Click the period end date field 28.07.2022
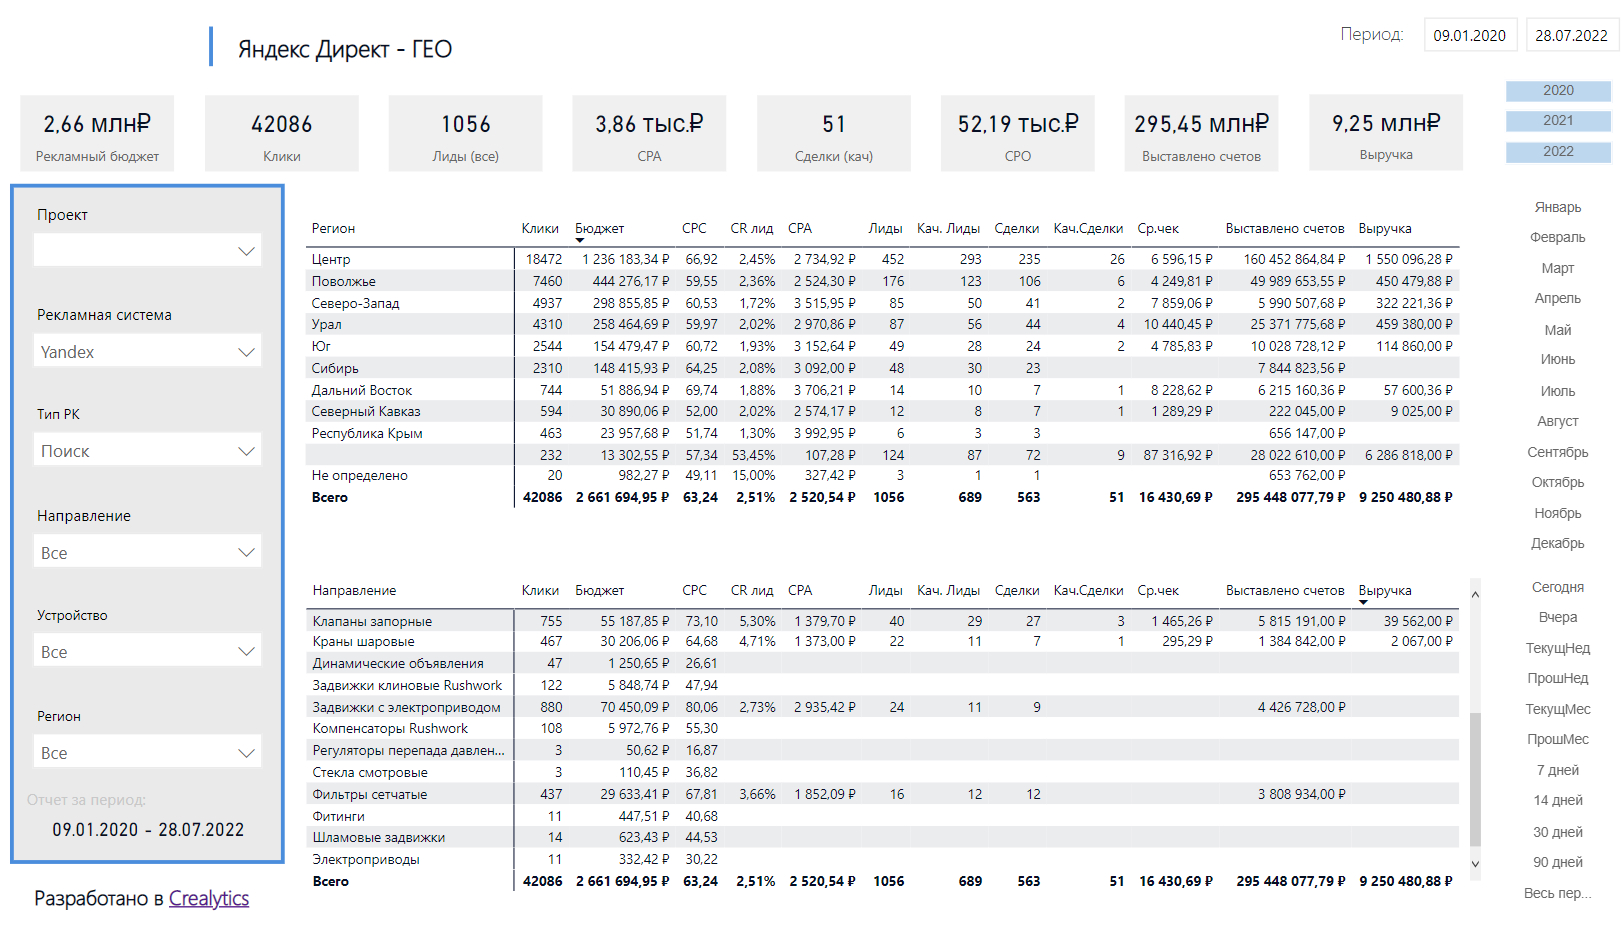Image resolution: width=1623 pixels, height=933 pixels. [x=1572, y=35]
